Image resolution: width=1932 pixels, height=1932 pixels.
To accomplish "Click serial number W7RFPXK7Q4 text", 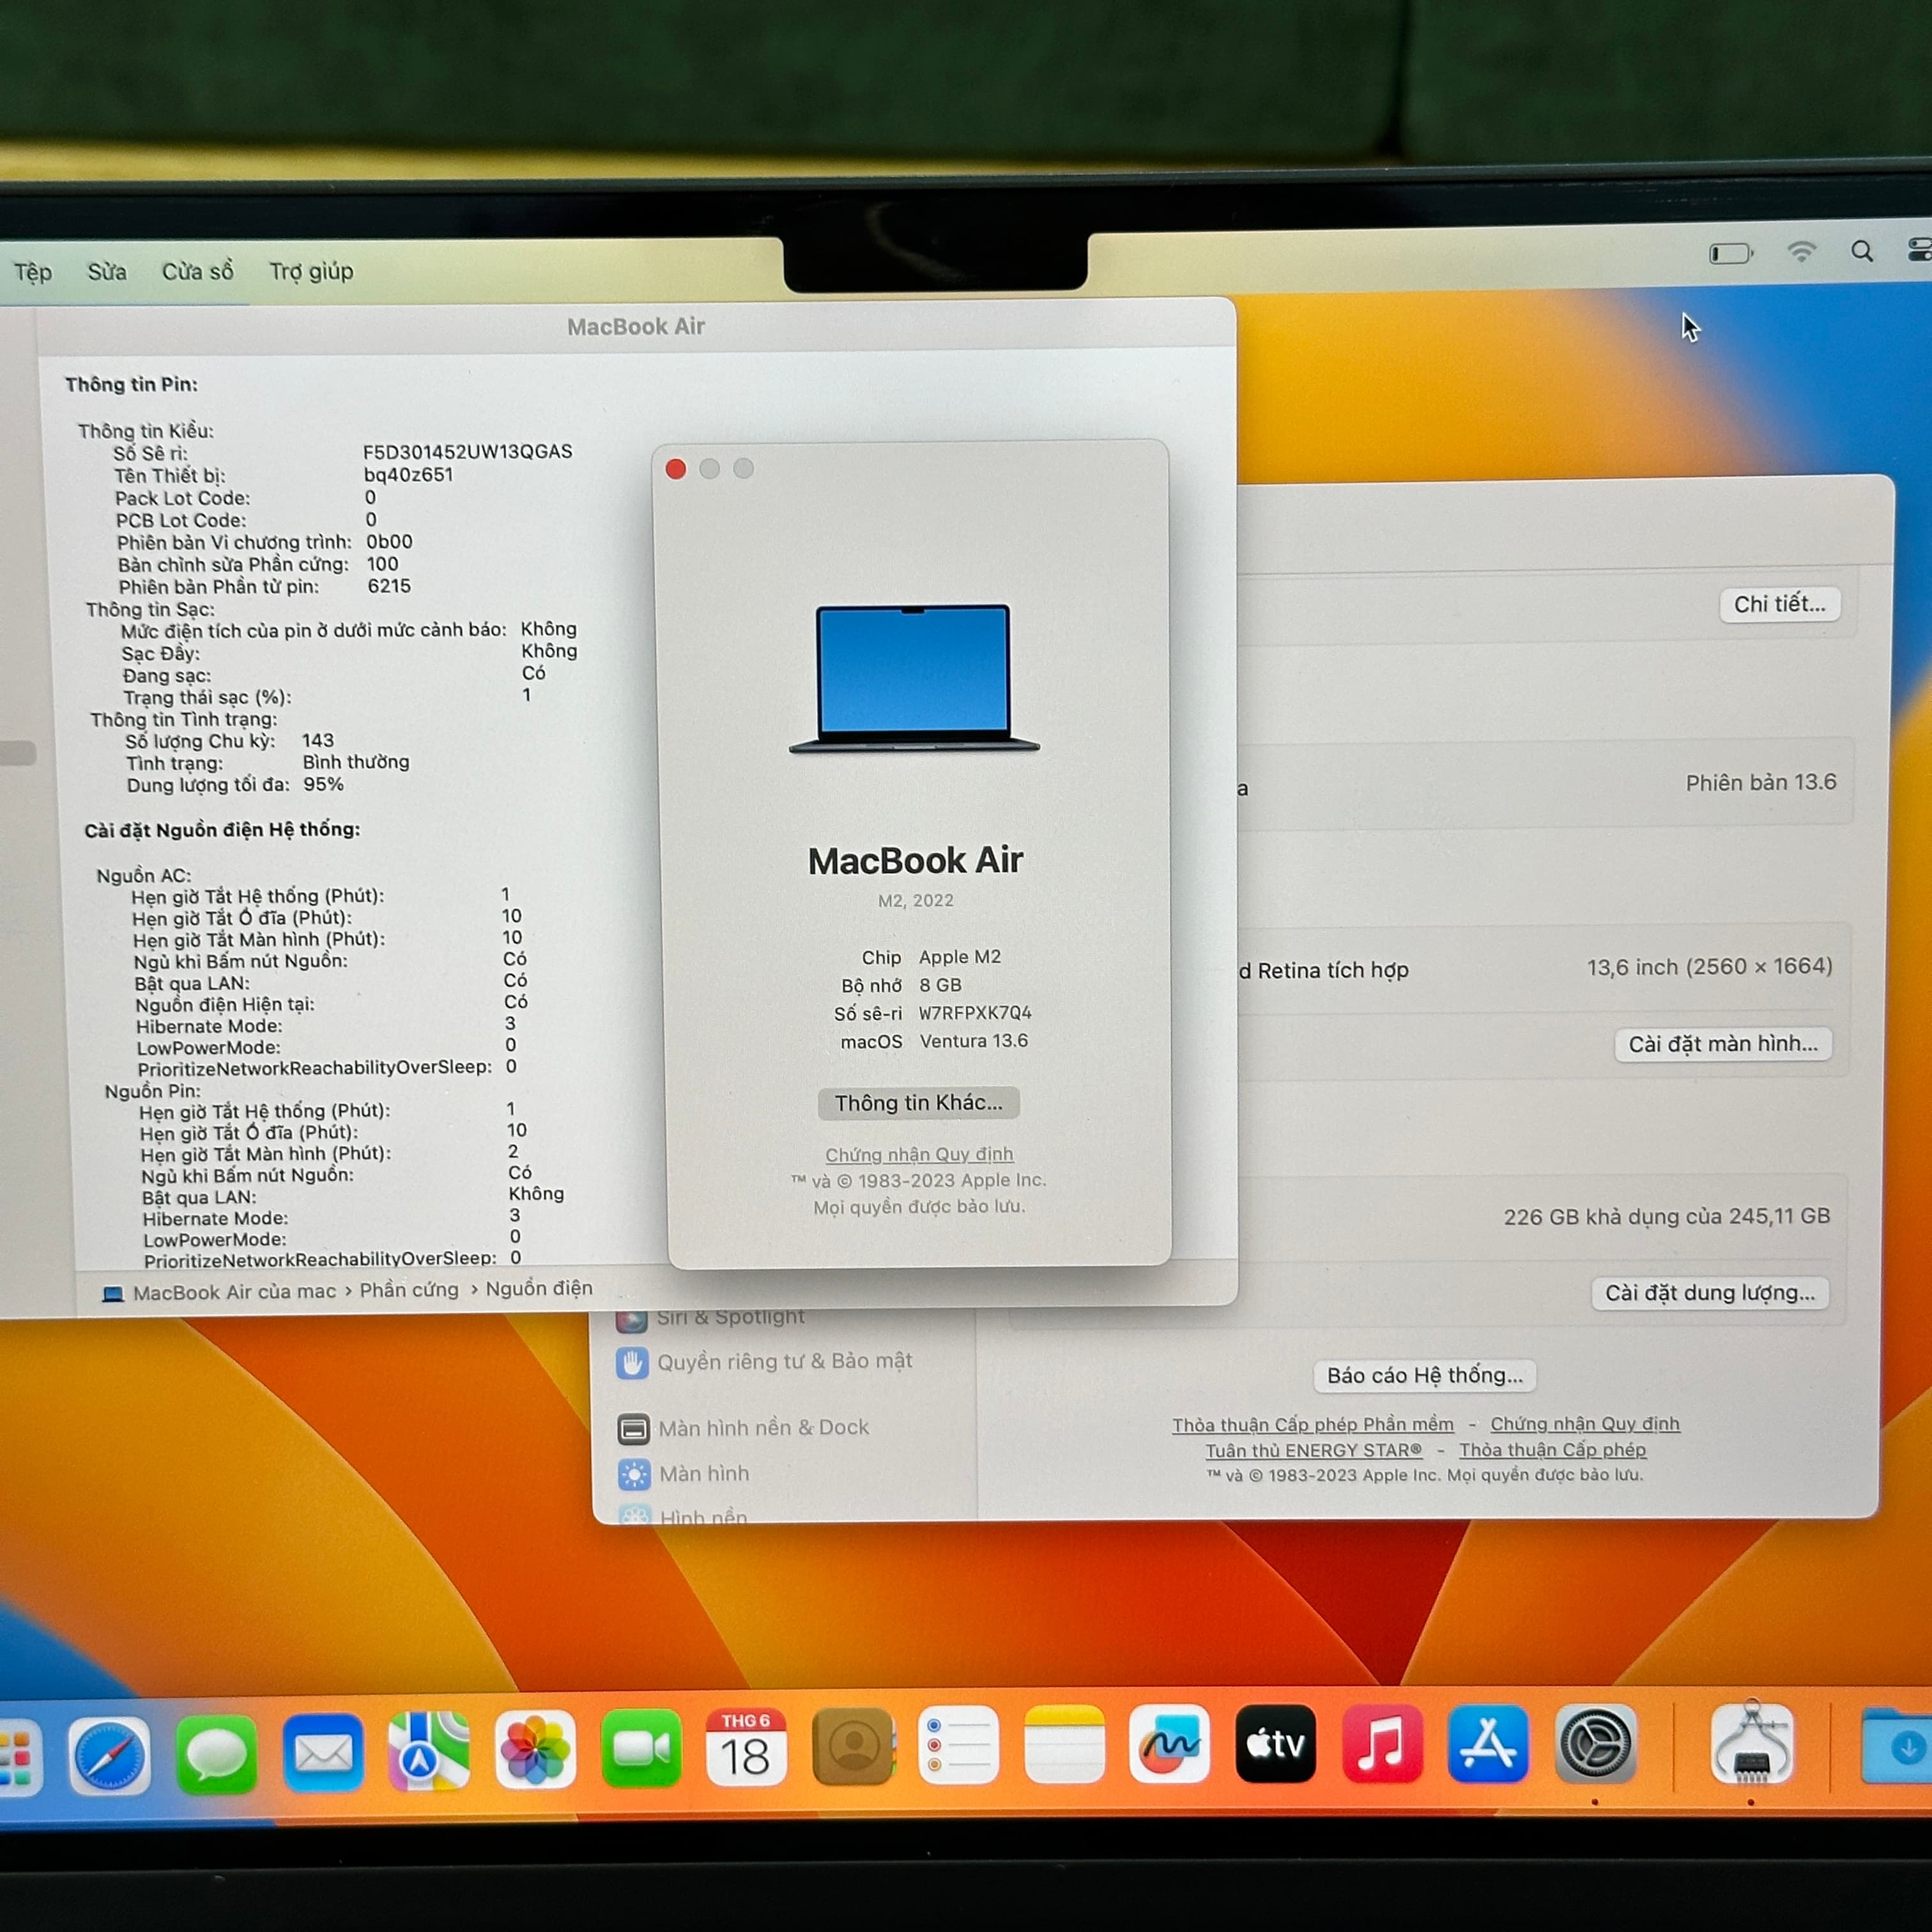I will (x=975, y=1013).
